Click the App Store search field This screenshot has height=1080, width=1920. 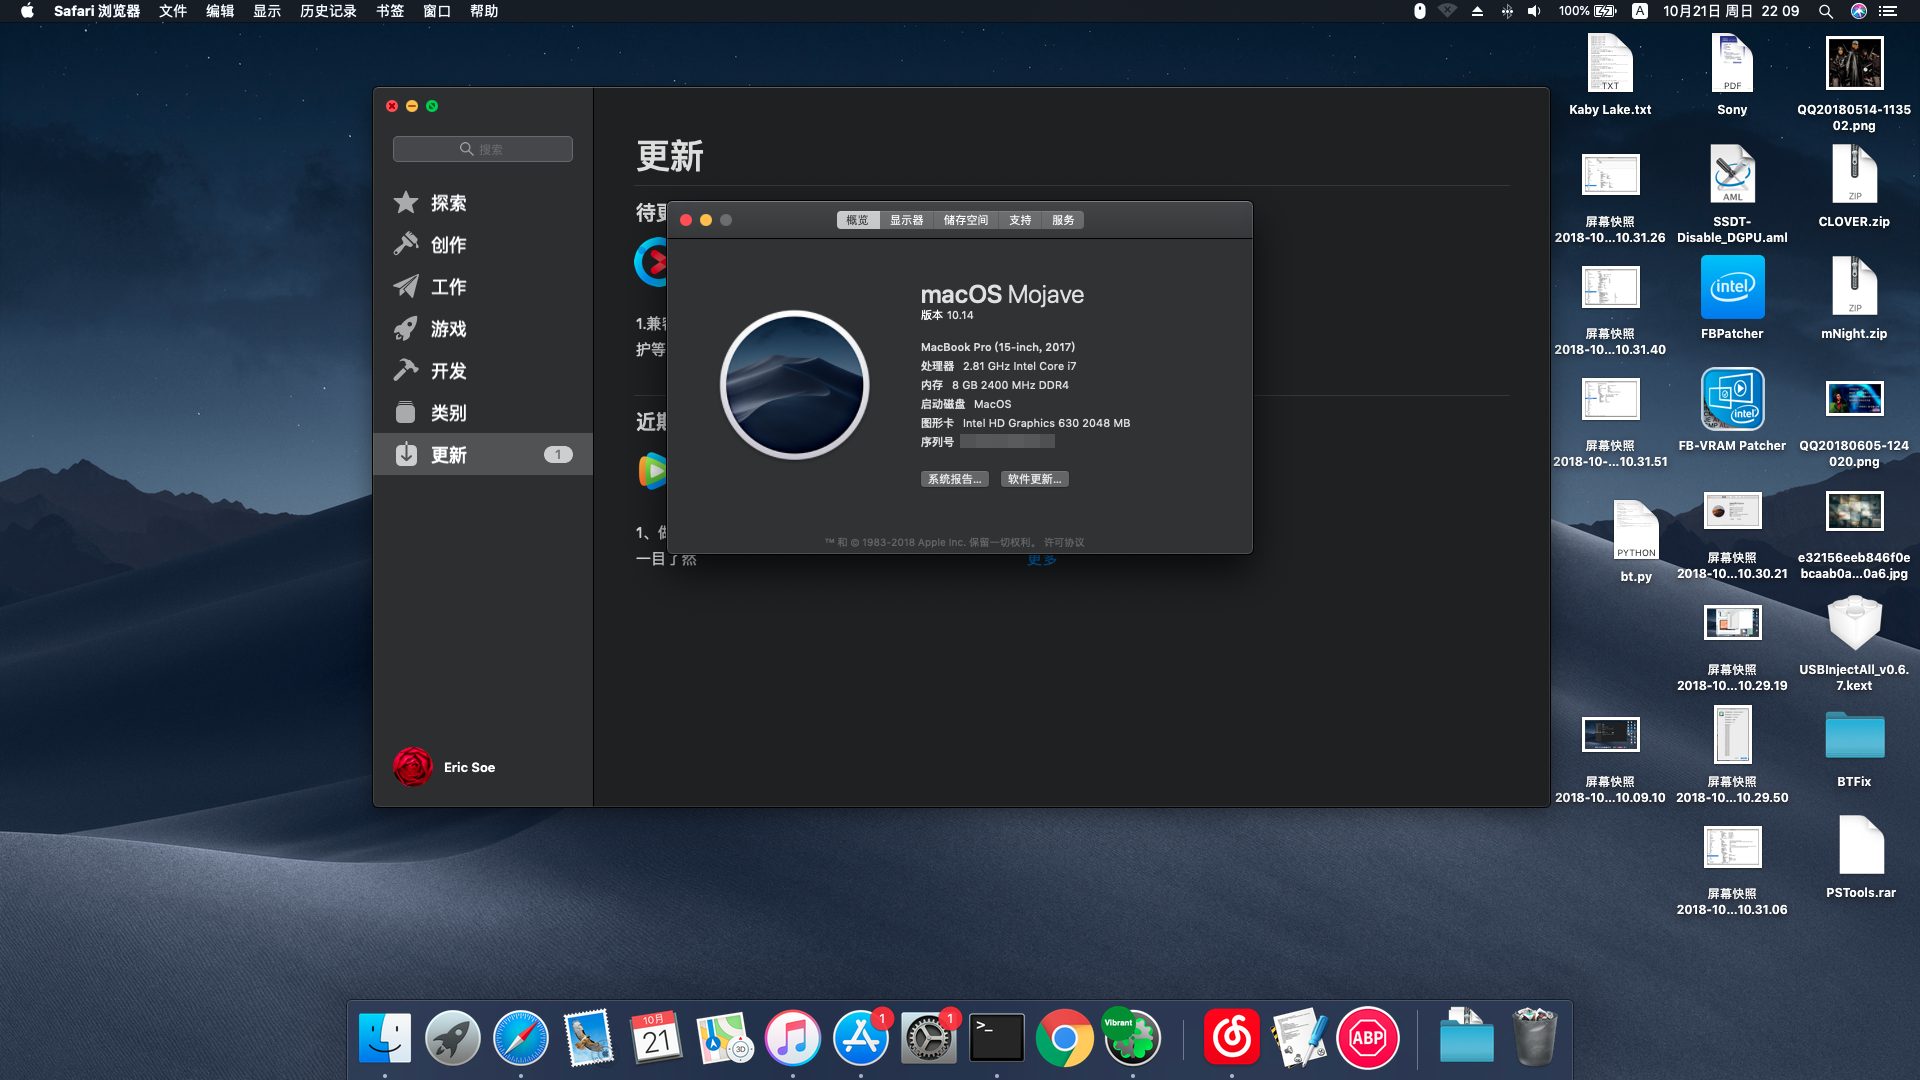(x=483, y=149)
